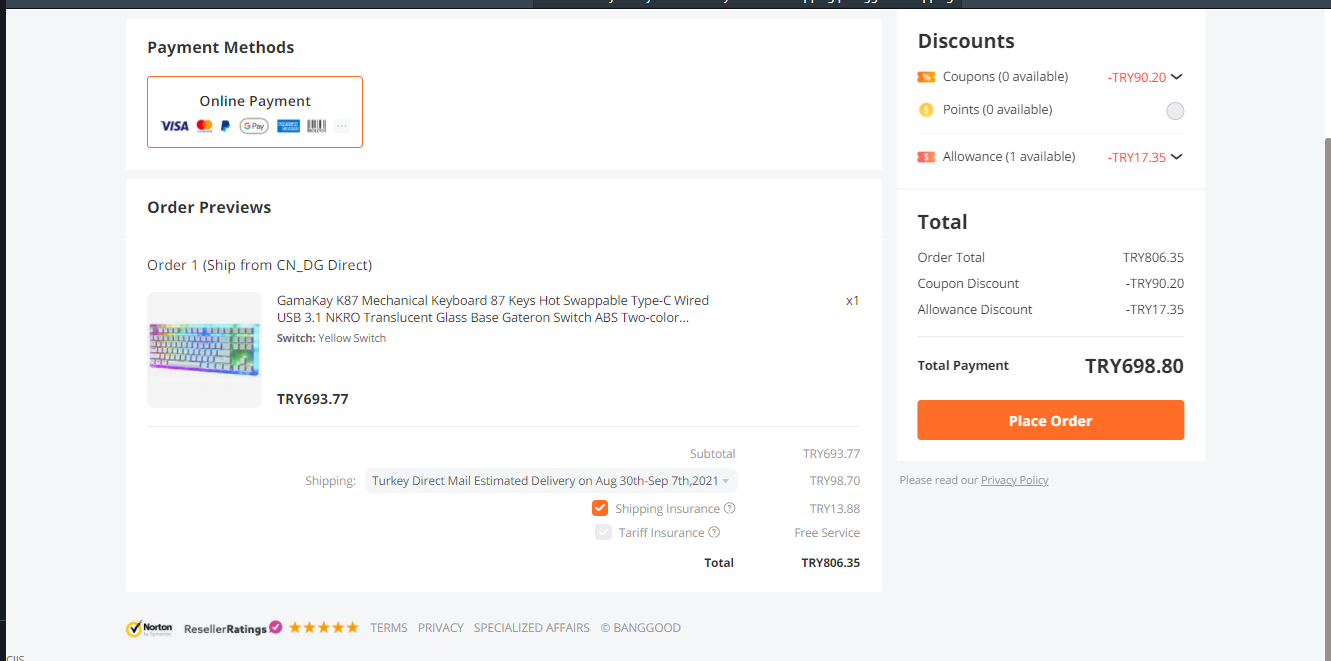Screen dimensions: 1331x661
Task: Click the x1 quantity text
Action: click(853, 300)
